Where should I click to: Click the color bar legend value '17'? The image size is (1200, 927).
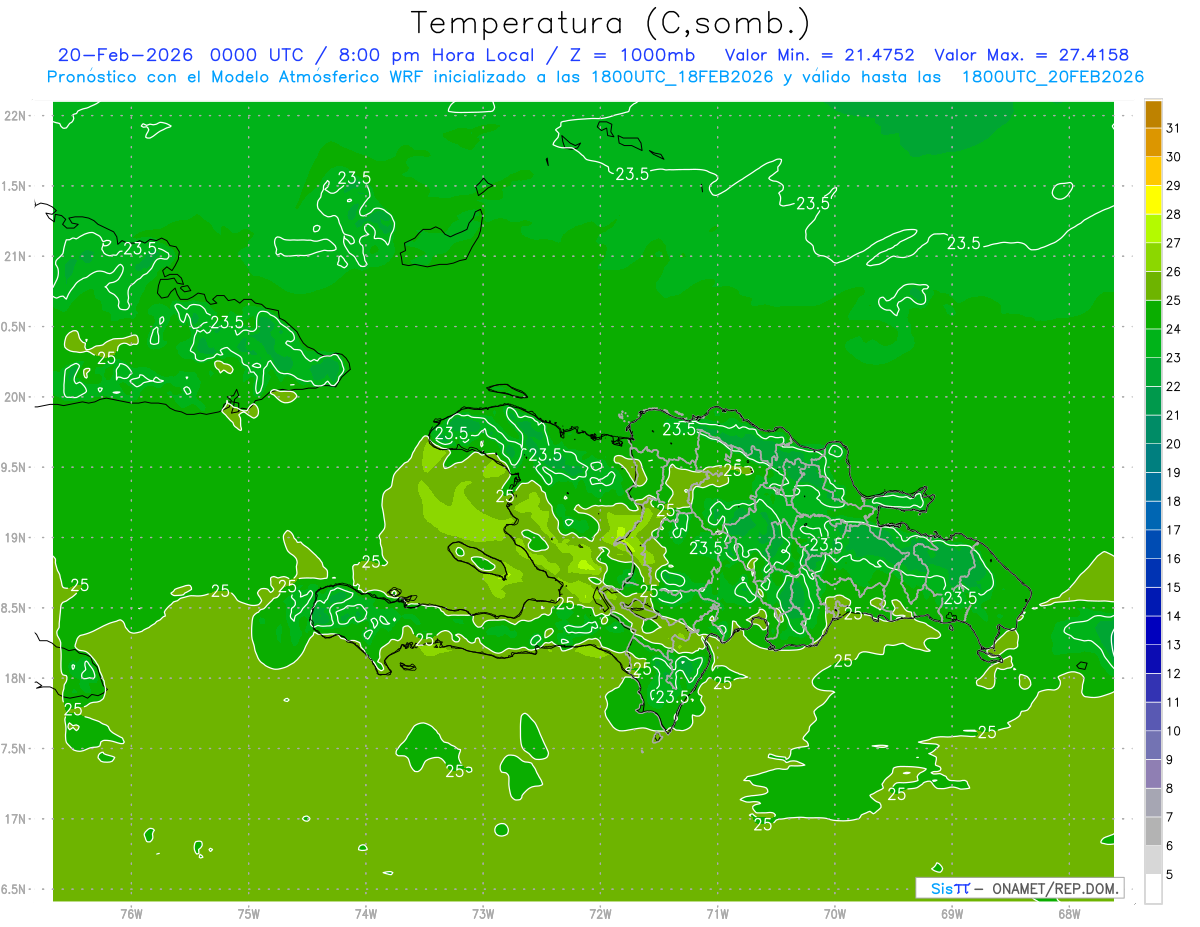point(1173,530)
